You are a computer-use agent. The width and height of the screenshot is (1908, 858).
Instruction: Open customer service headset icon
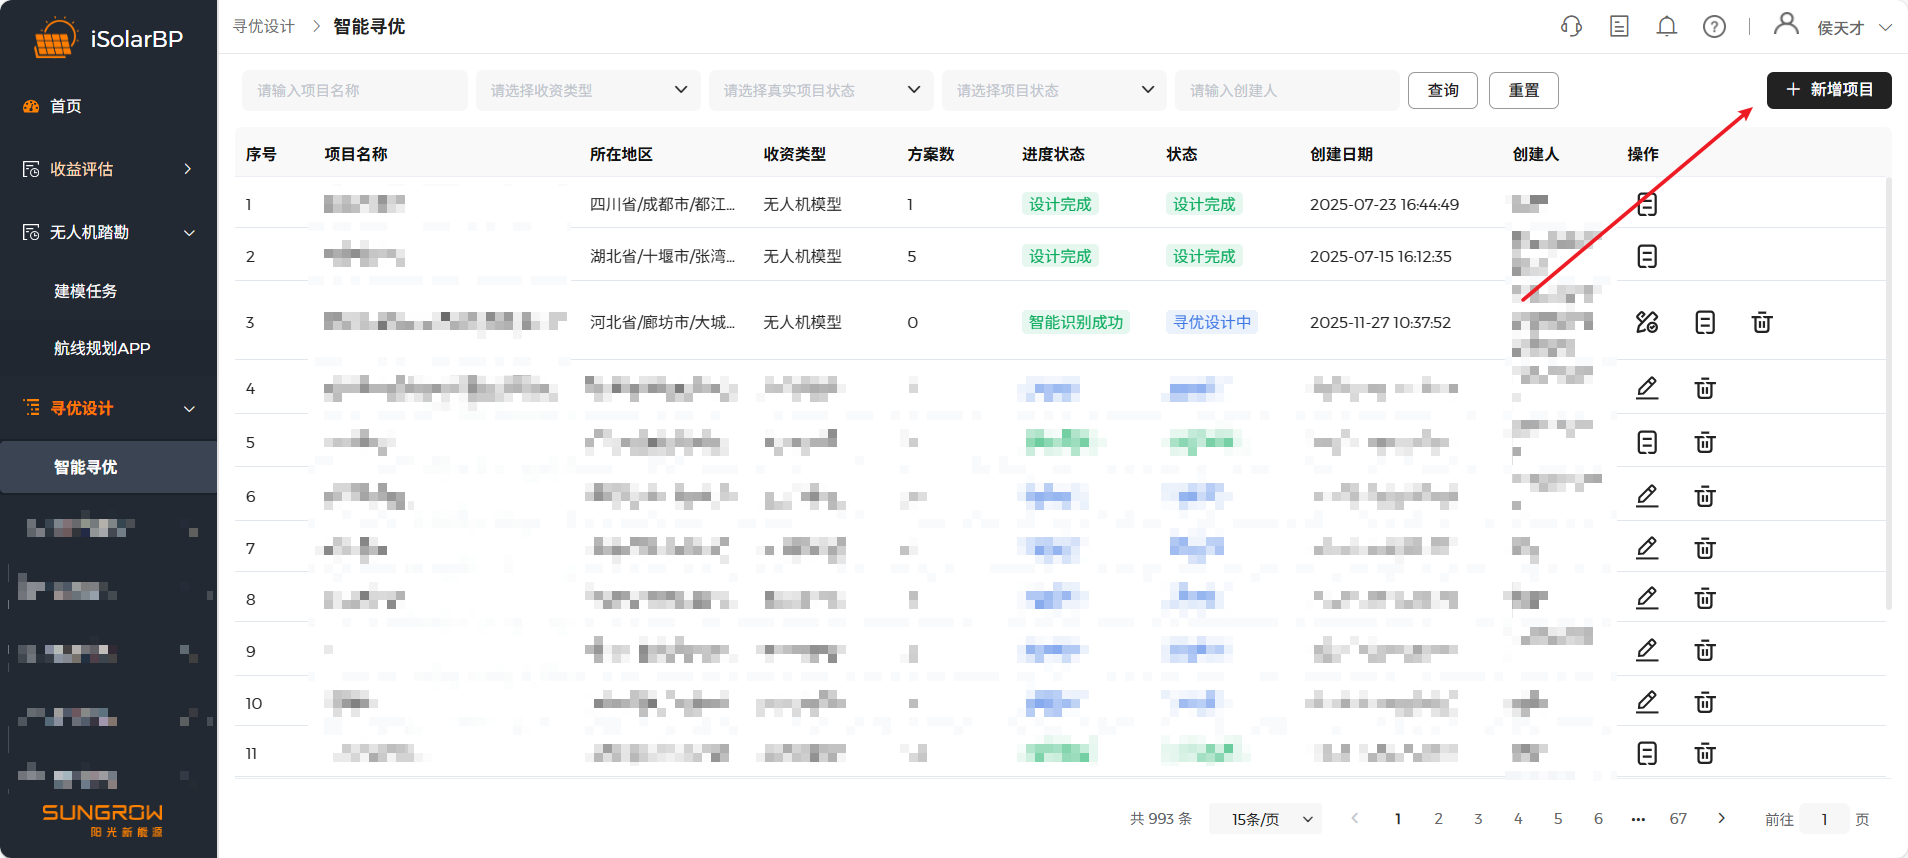tap(1571, 27)
